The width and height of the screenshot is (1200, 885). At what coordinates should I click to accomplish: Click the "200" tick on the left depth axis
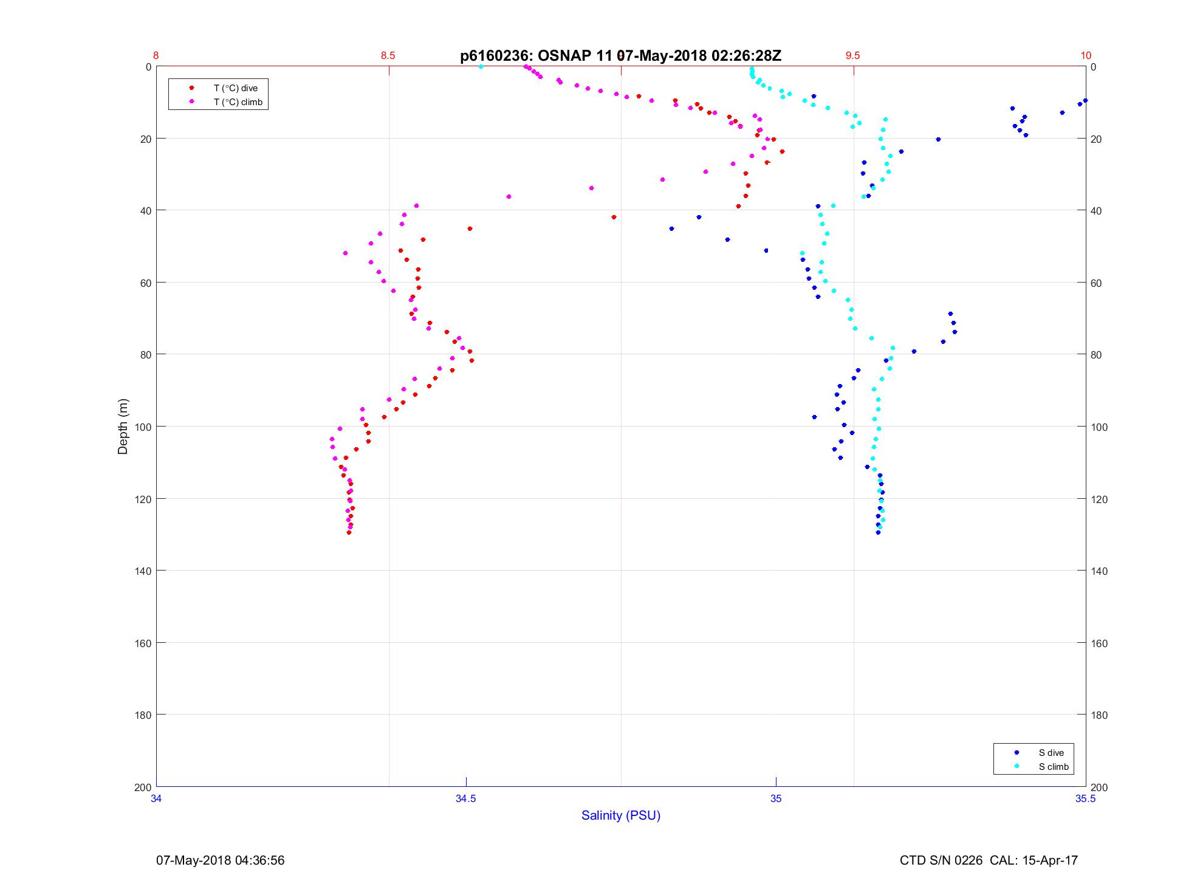coord(143,787)
